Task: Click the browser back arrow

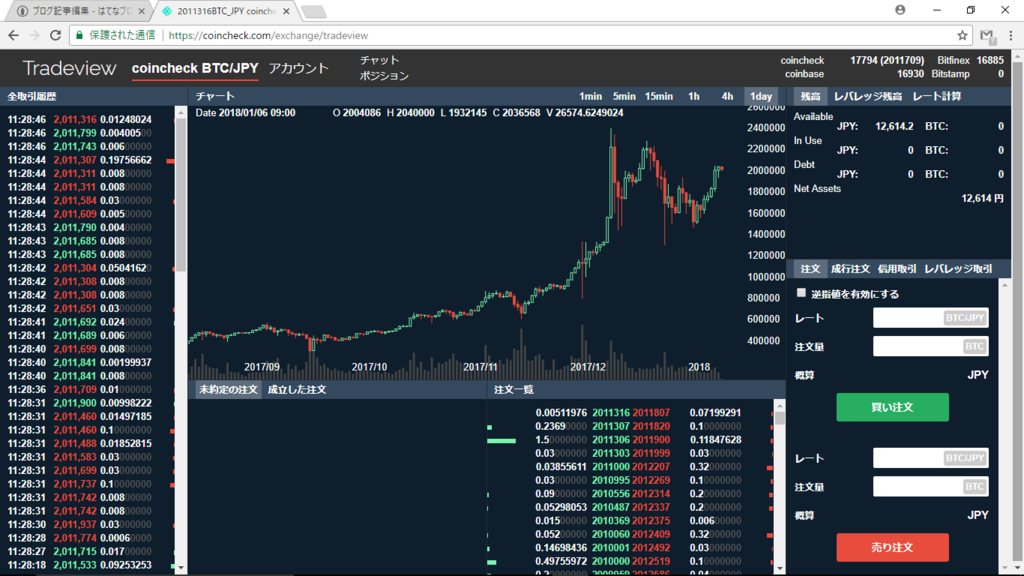Action: (13, 35)
